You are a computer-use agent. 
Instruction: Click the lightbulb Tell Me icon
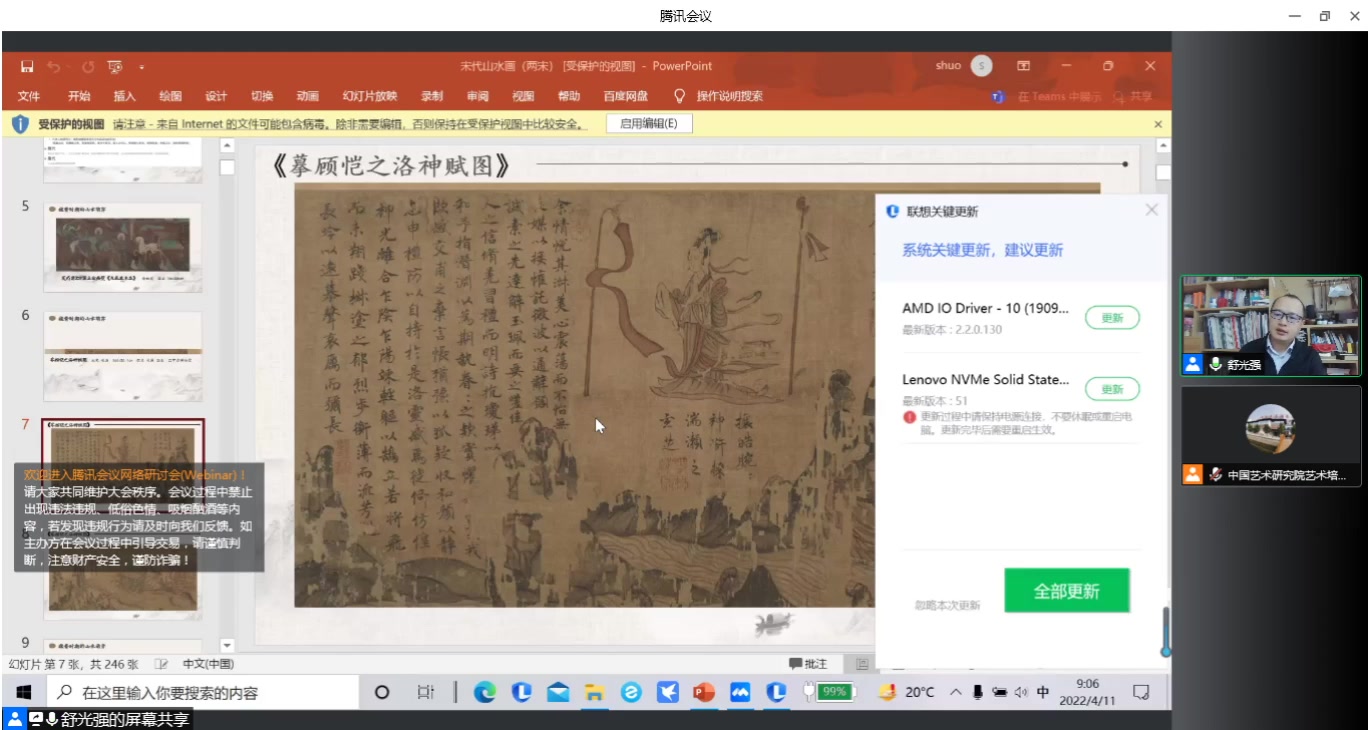point(680,96)
